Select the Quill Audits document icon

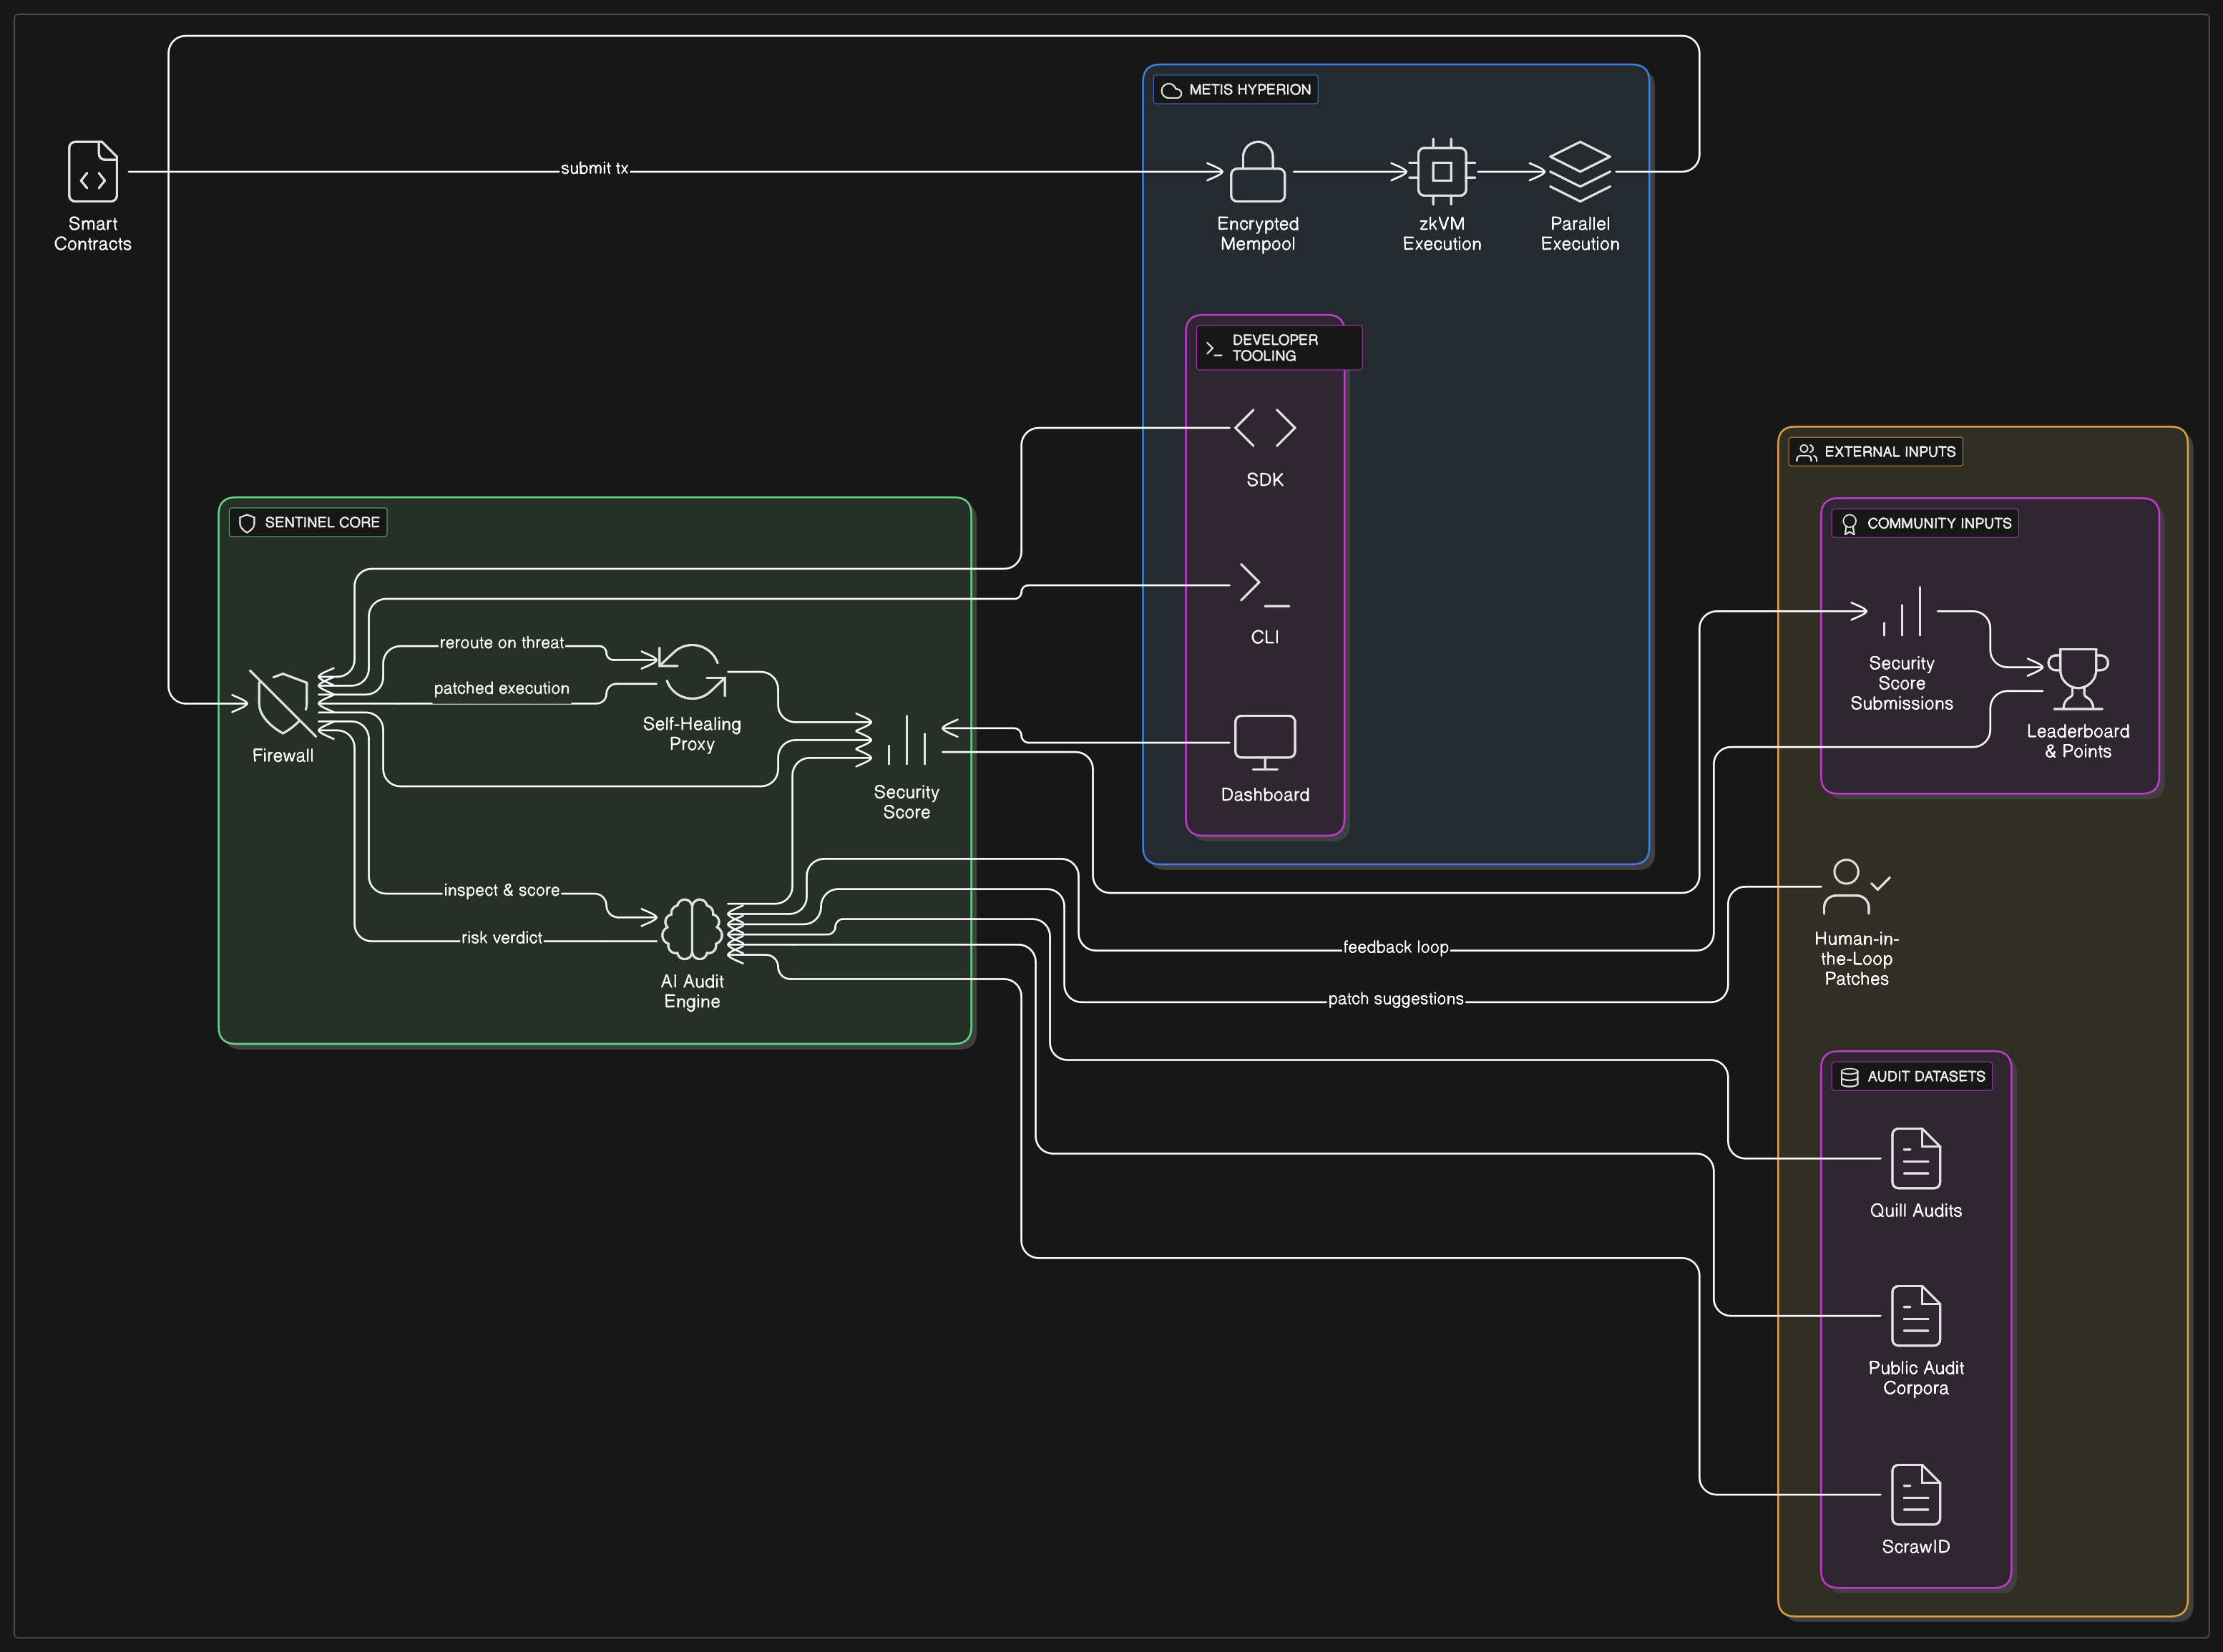click(x=1915, y=1158)
